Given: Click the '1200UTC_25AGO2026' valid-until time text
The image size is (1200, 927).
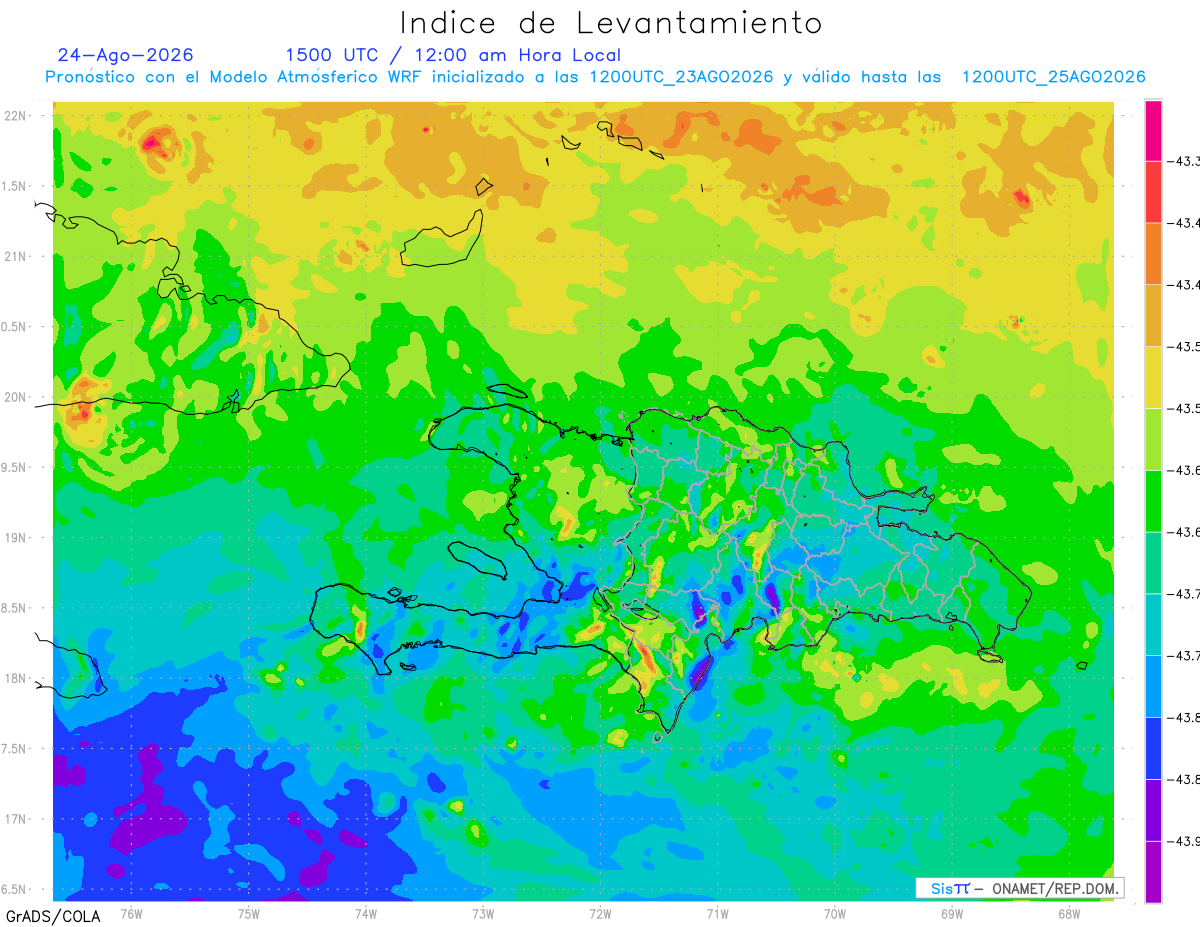Looking at the screenshot, I should (1053, 77).
